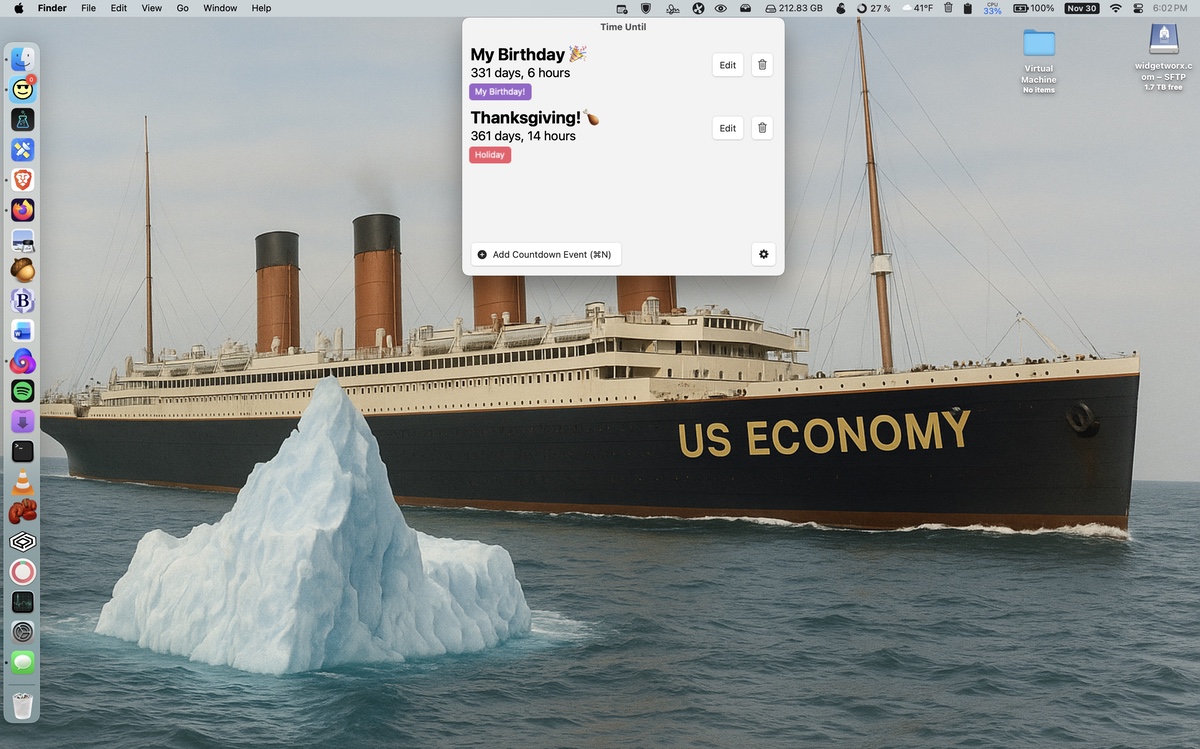Show the 41°F weather menu
Screen dimensions: 1200x749
917,8
